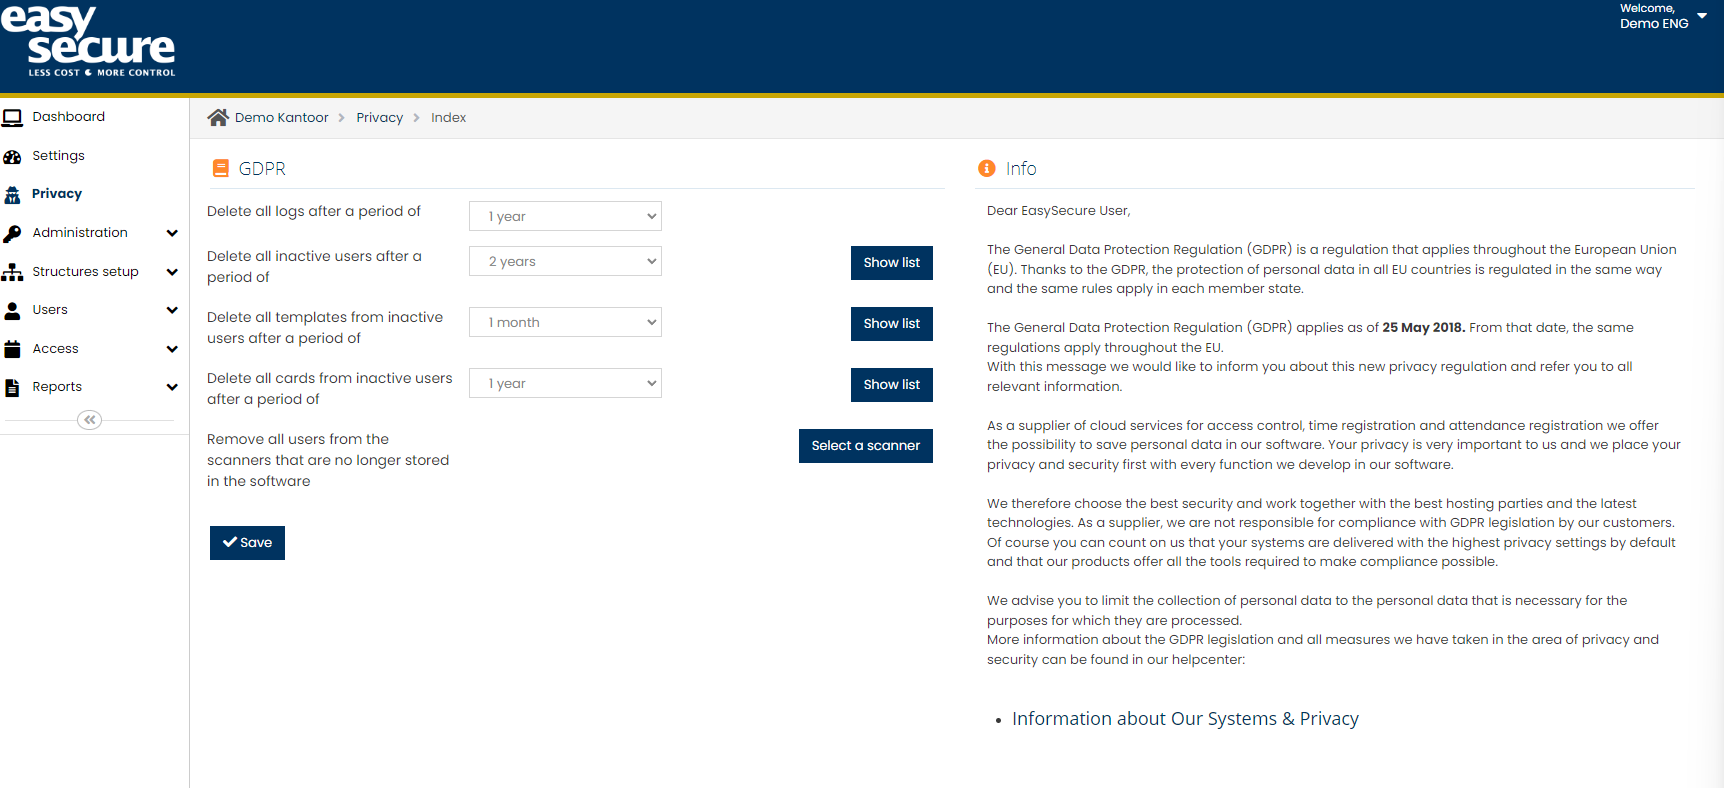The height and width of the screenshot is (788, 1724).
Task: Click the Dashboard laptop icon in sidebar
Action: (x=12, y=118)
